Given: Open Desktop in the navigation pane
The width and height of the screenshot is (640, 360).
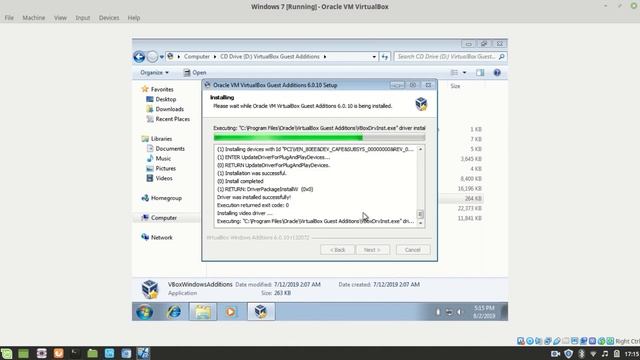Looking at the screenshot, I should 161,99.
